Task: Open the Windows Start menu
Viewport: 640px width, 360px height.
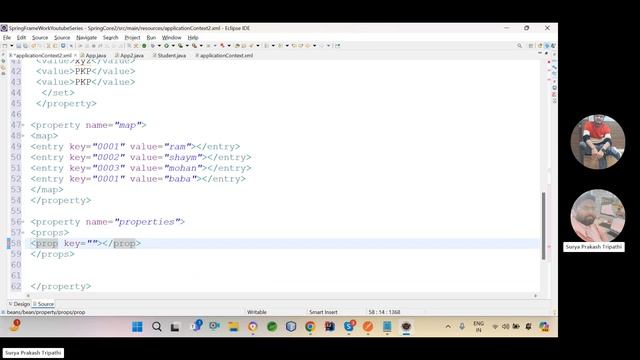Action: click(x=138, y=327)
